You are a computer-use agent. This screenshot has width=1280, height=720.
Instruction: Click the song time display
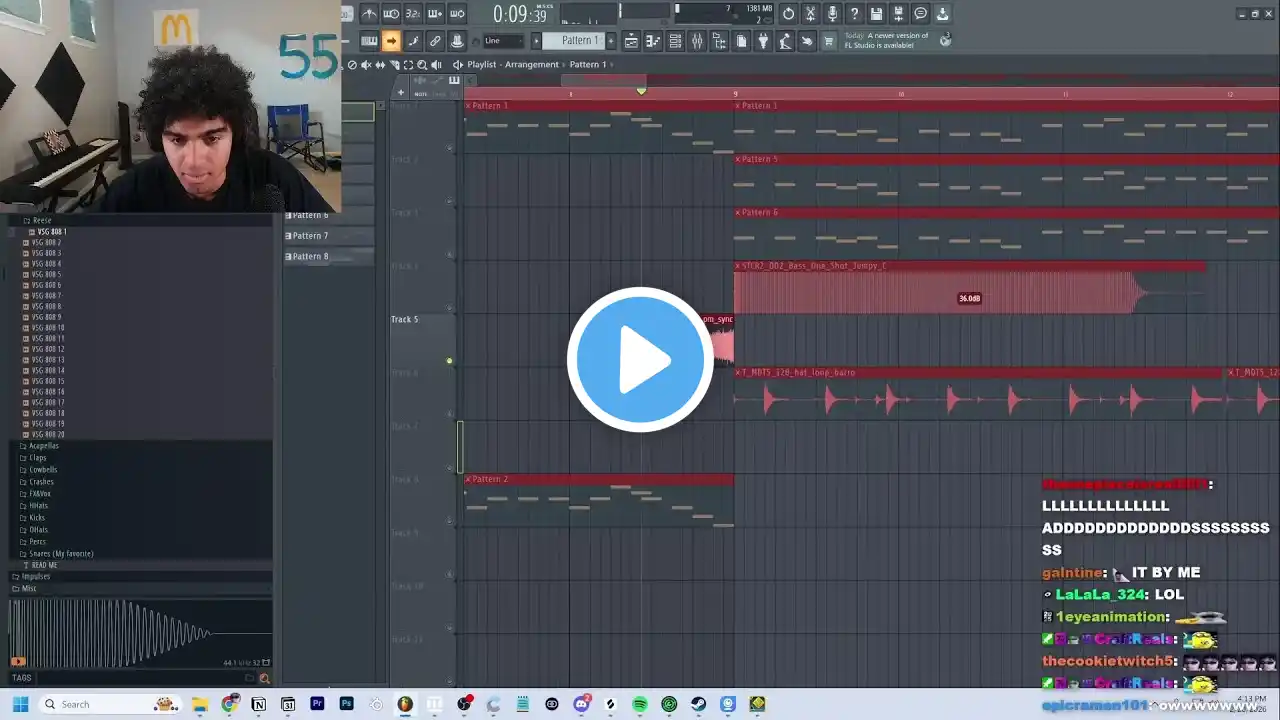click(520, 14)
